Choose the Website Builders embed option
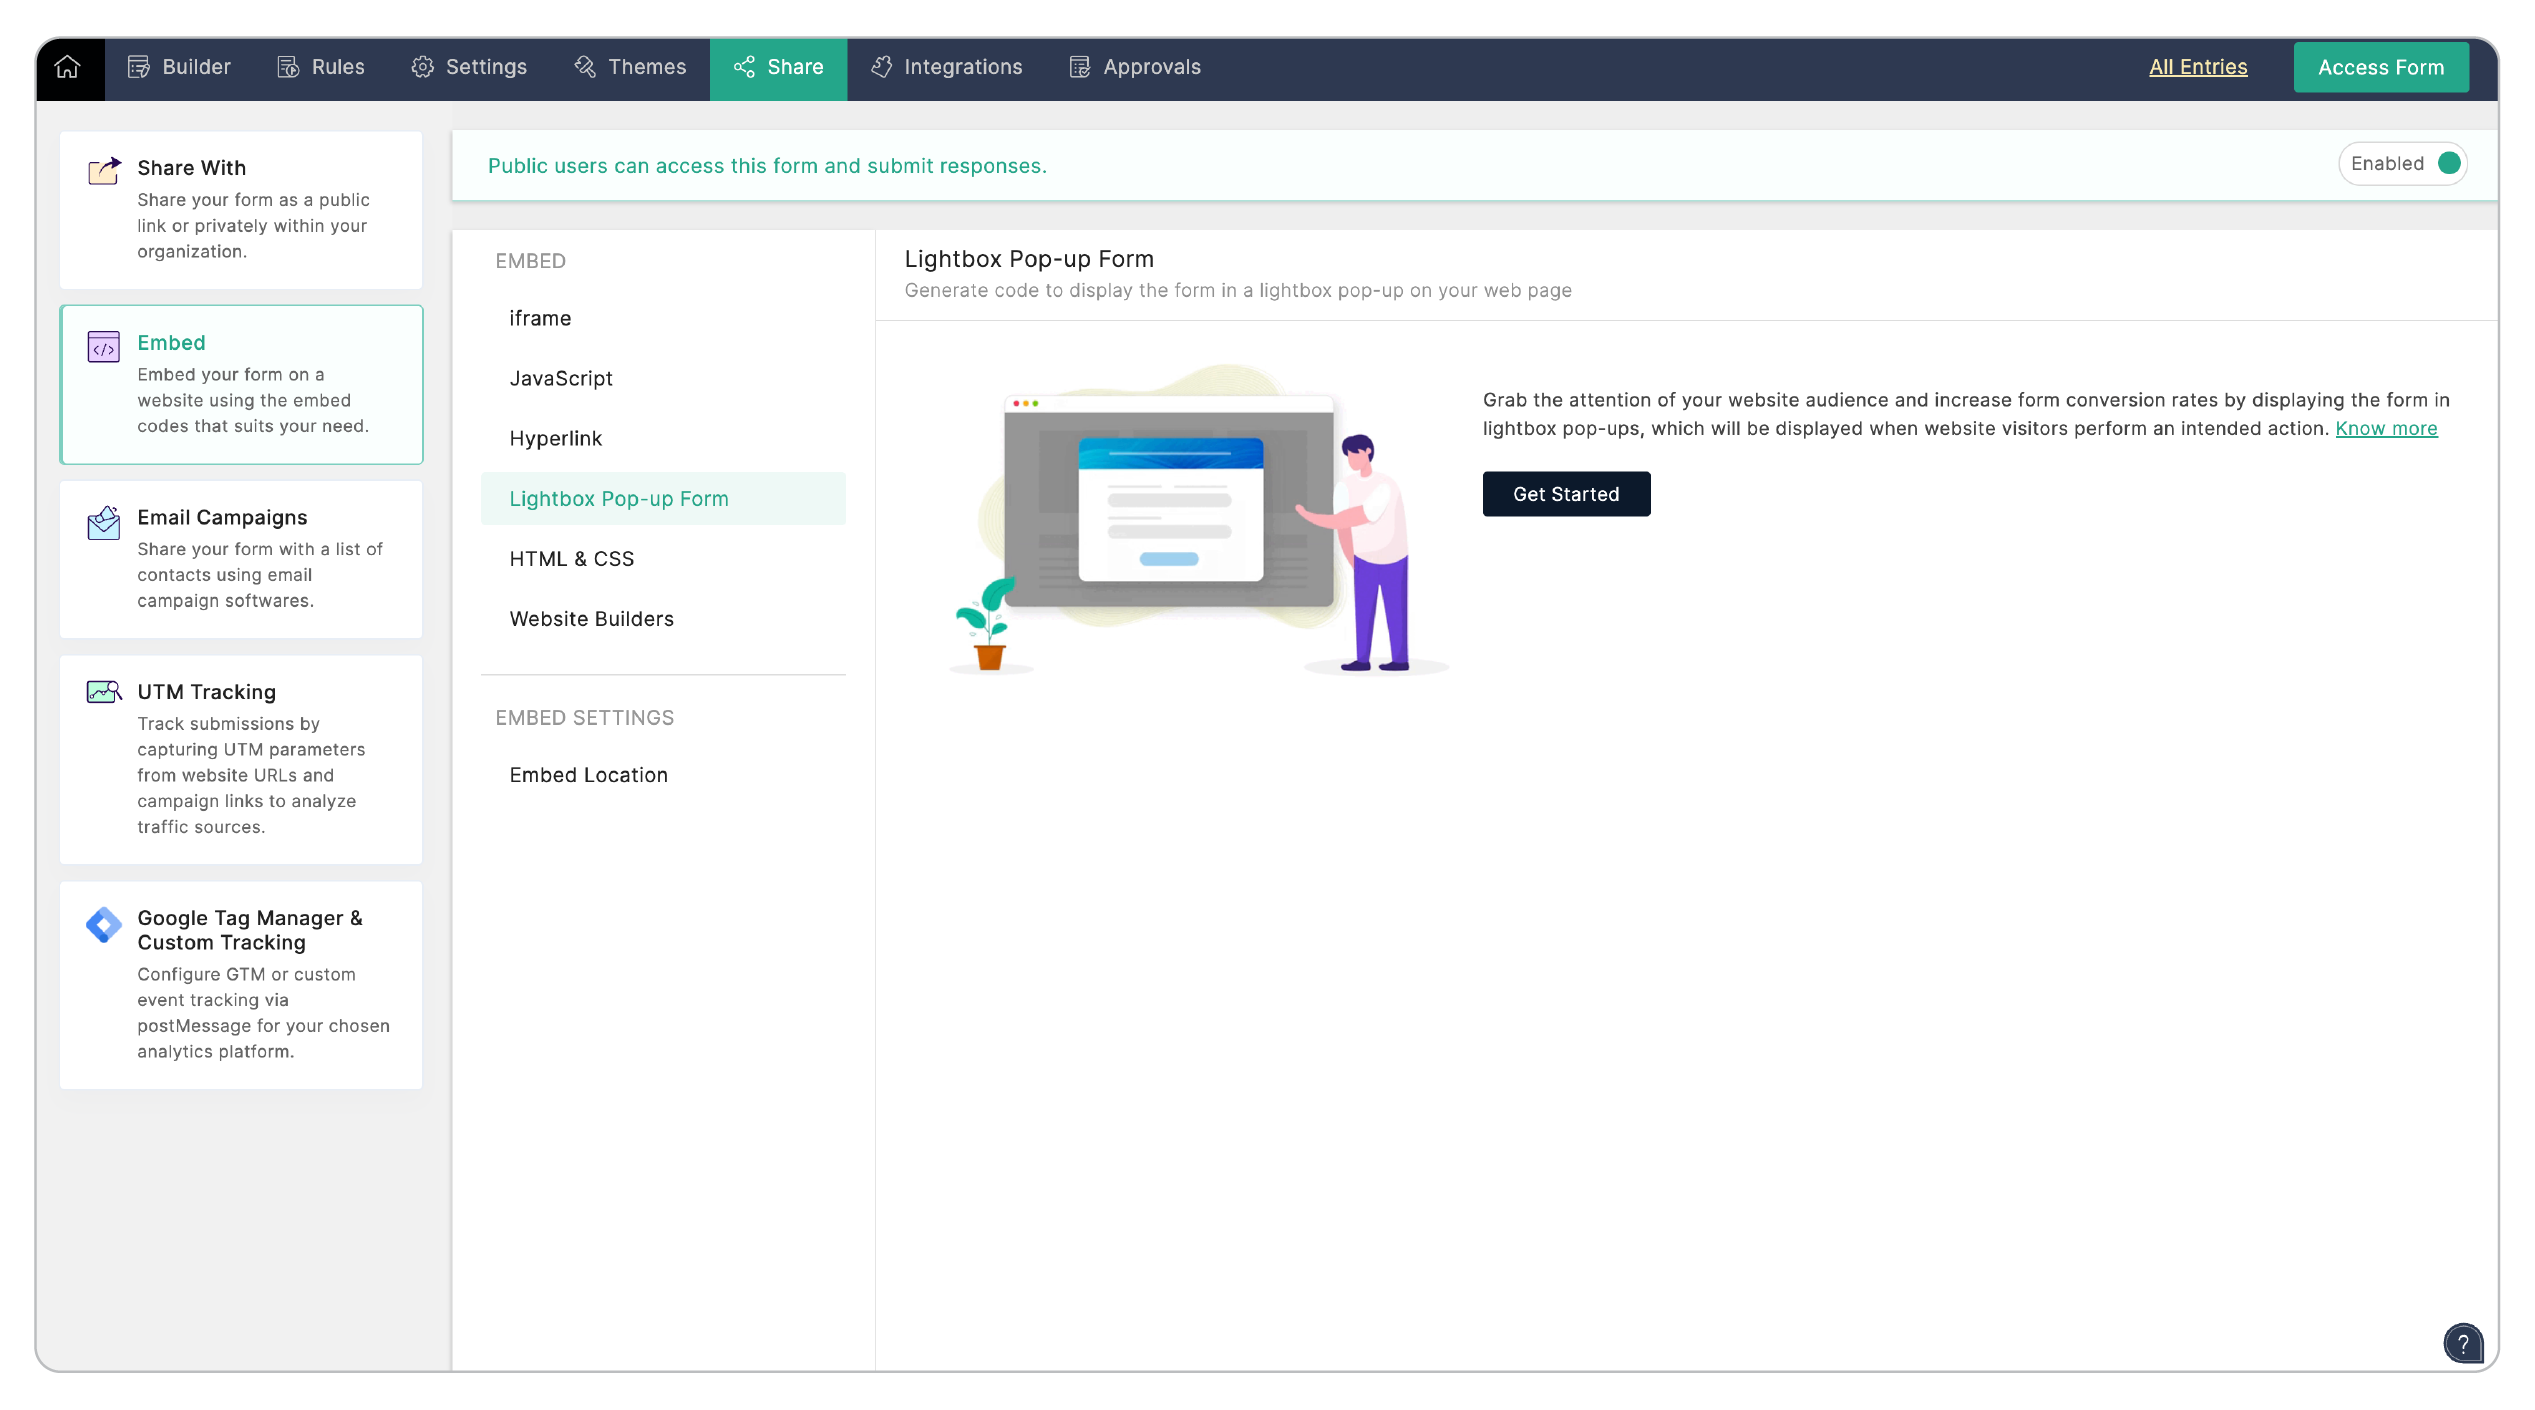 tap(591, 619)
